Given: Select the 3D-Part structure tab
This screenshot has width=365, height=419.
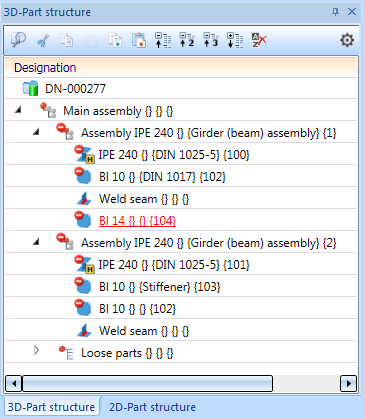Looking at the screenshot, I should (51, 407).
